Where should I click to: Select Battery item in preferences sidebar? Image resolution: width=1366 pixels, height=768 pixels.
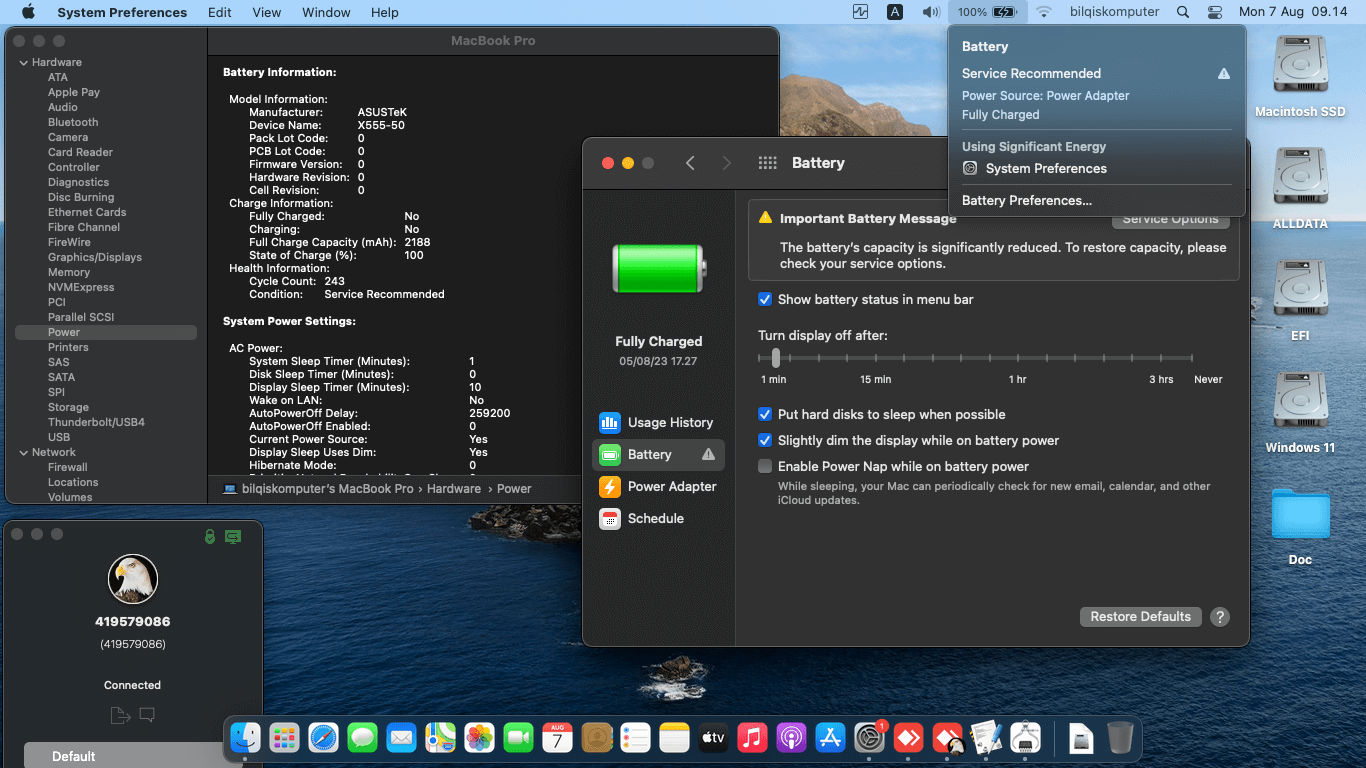(x=658, y=454)
